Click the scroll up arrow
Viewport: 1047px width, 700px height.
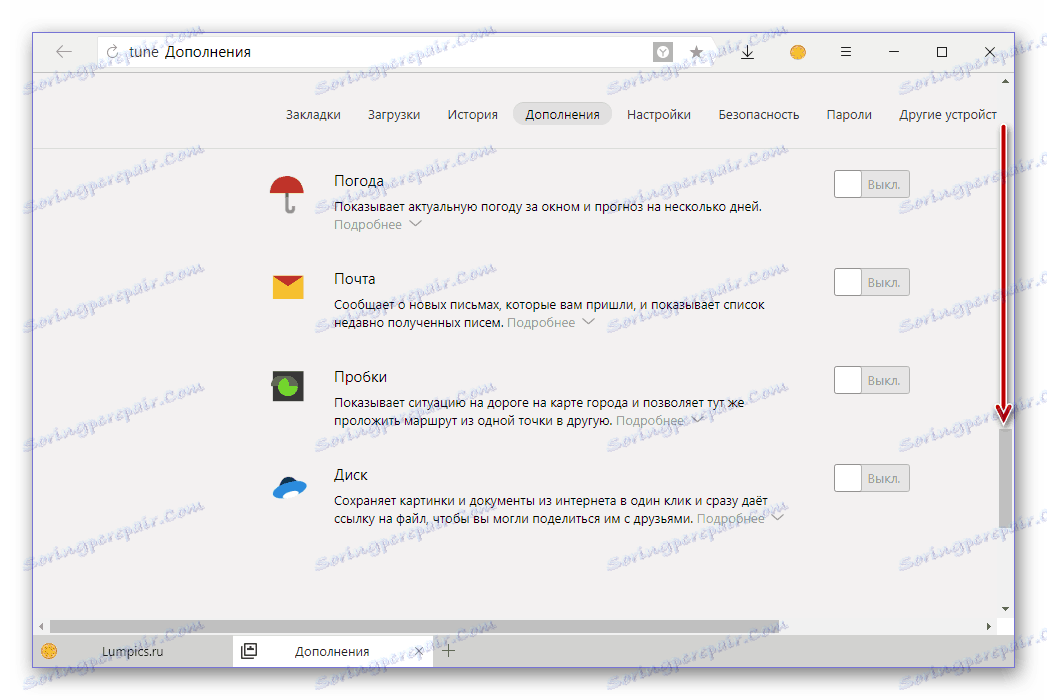click(1005, 81)
